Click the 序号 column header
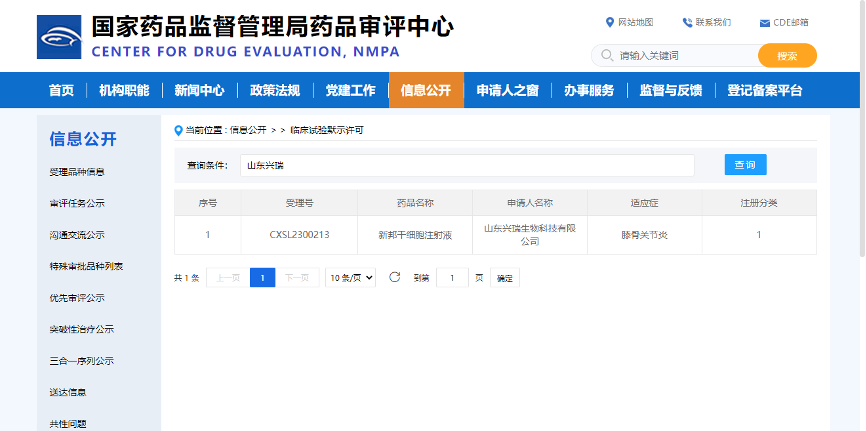 [x=208, y=203]
